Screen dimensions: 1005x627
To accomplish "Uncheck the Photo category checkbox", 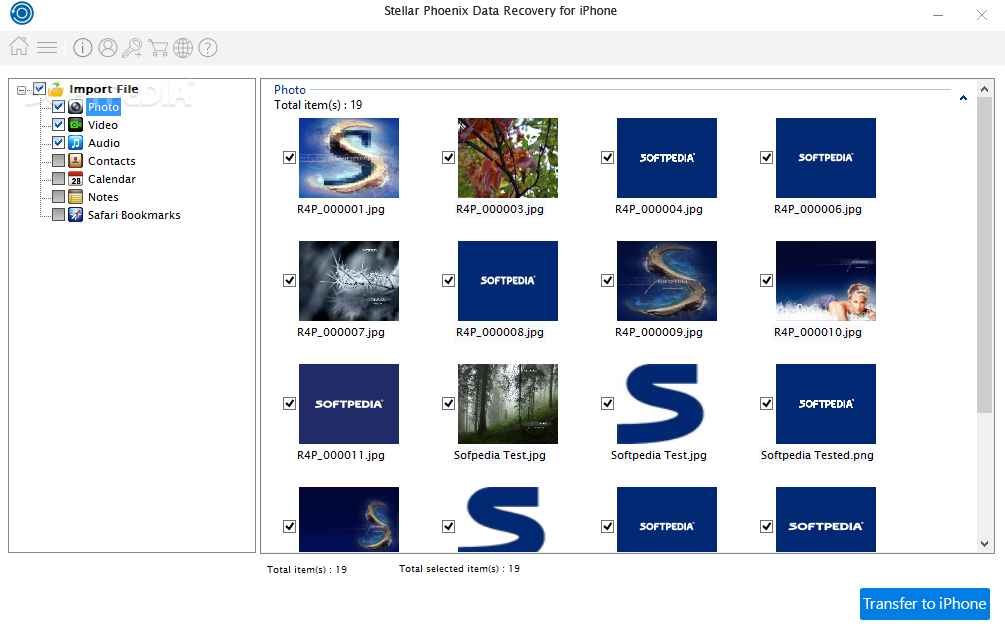I will pyautogui.click(x=58, y=106).
